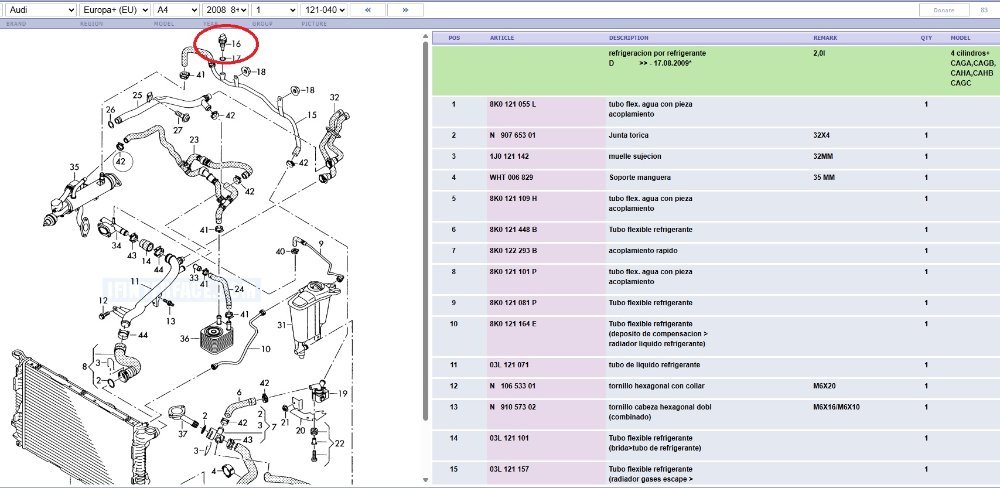The height and width of the screenshot is (488, 1000).
Task: Click callout number 25 in diagram
Action: click(x=137, y=96)
